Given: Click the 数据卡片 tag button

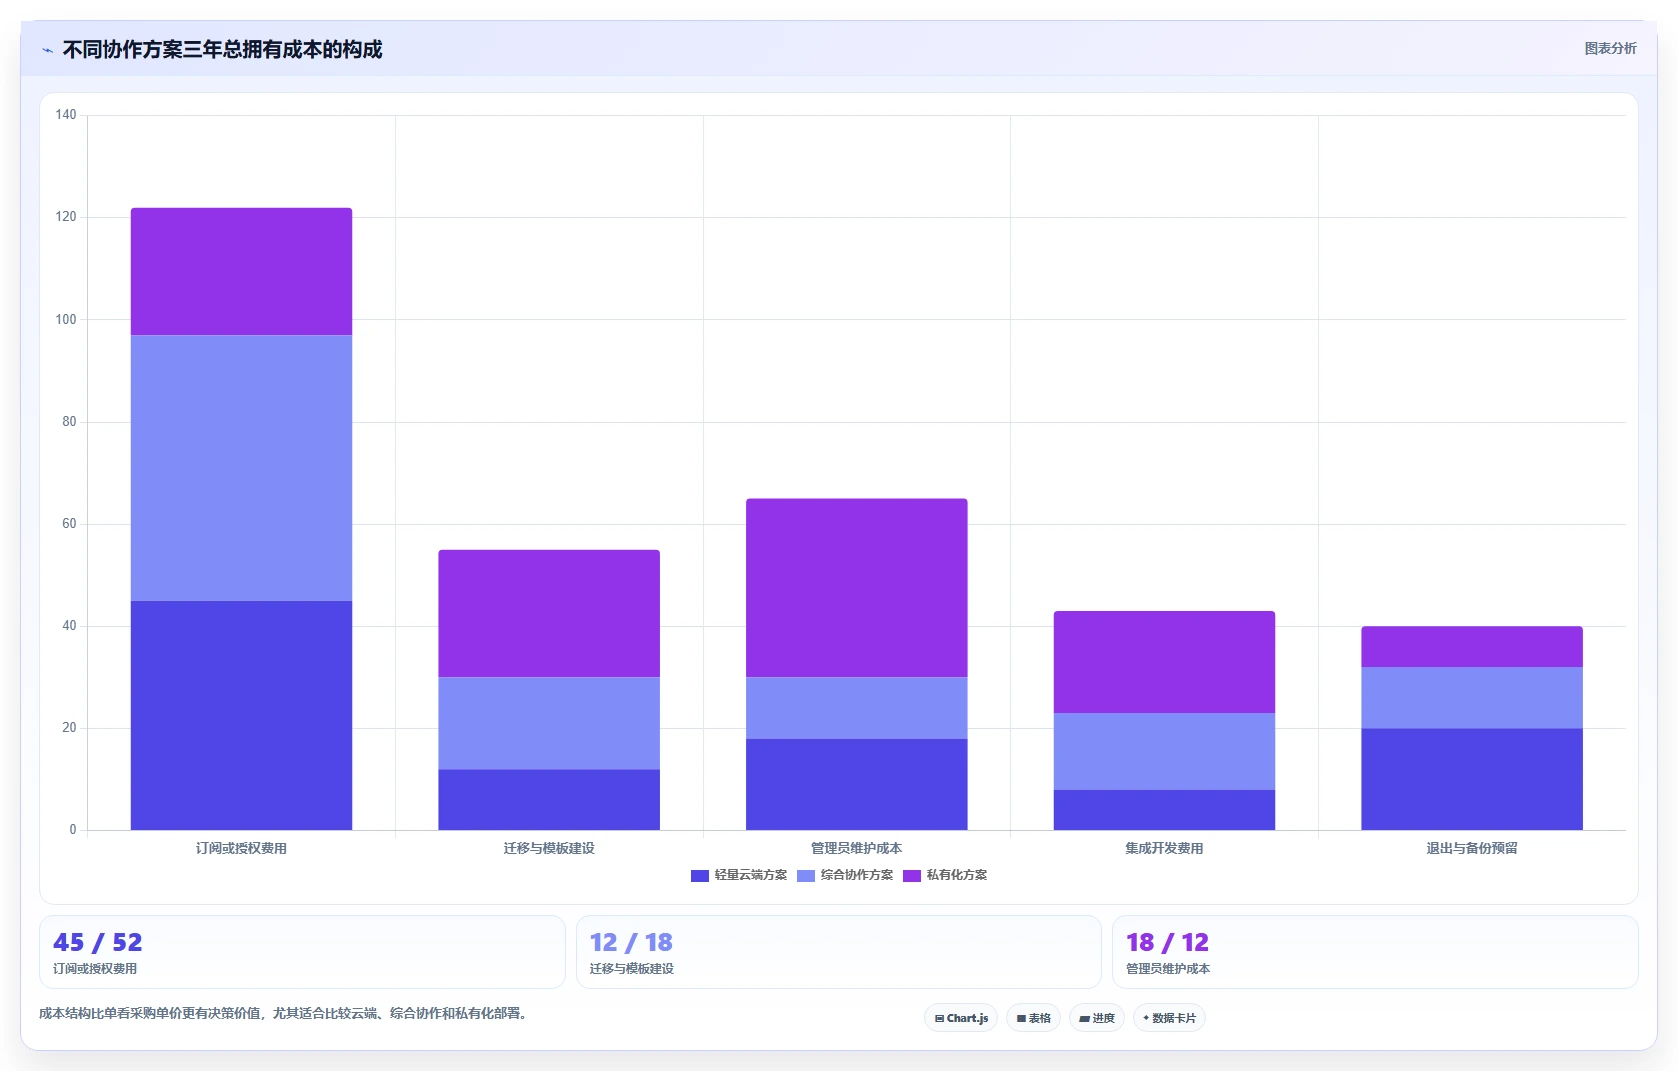Looking at the screenshot, I should pyautogui.click(x=1169, y=1018).
